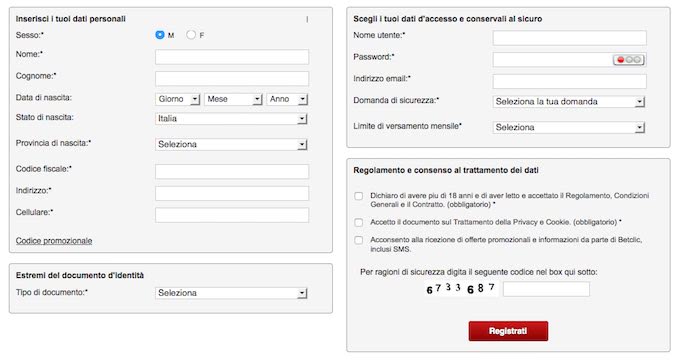Open the Giorno day dropdown

pos(177,99)
